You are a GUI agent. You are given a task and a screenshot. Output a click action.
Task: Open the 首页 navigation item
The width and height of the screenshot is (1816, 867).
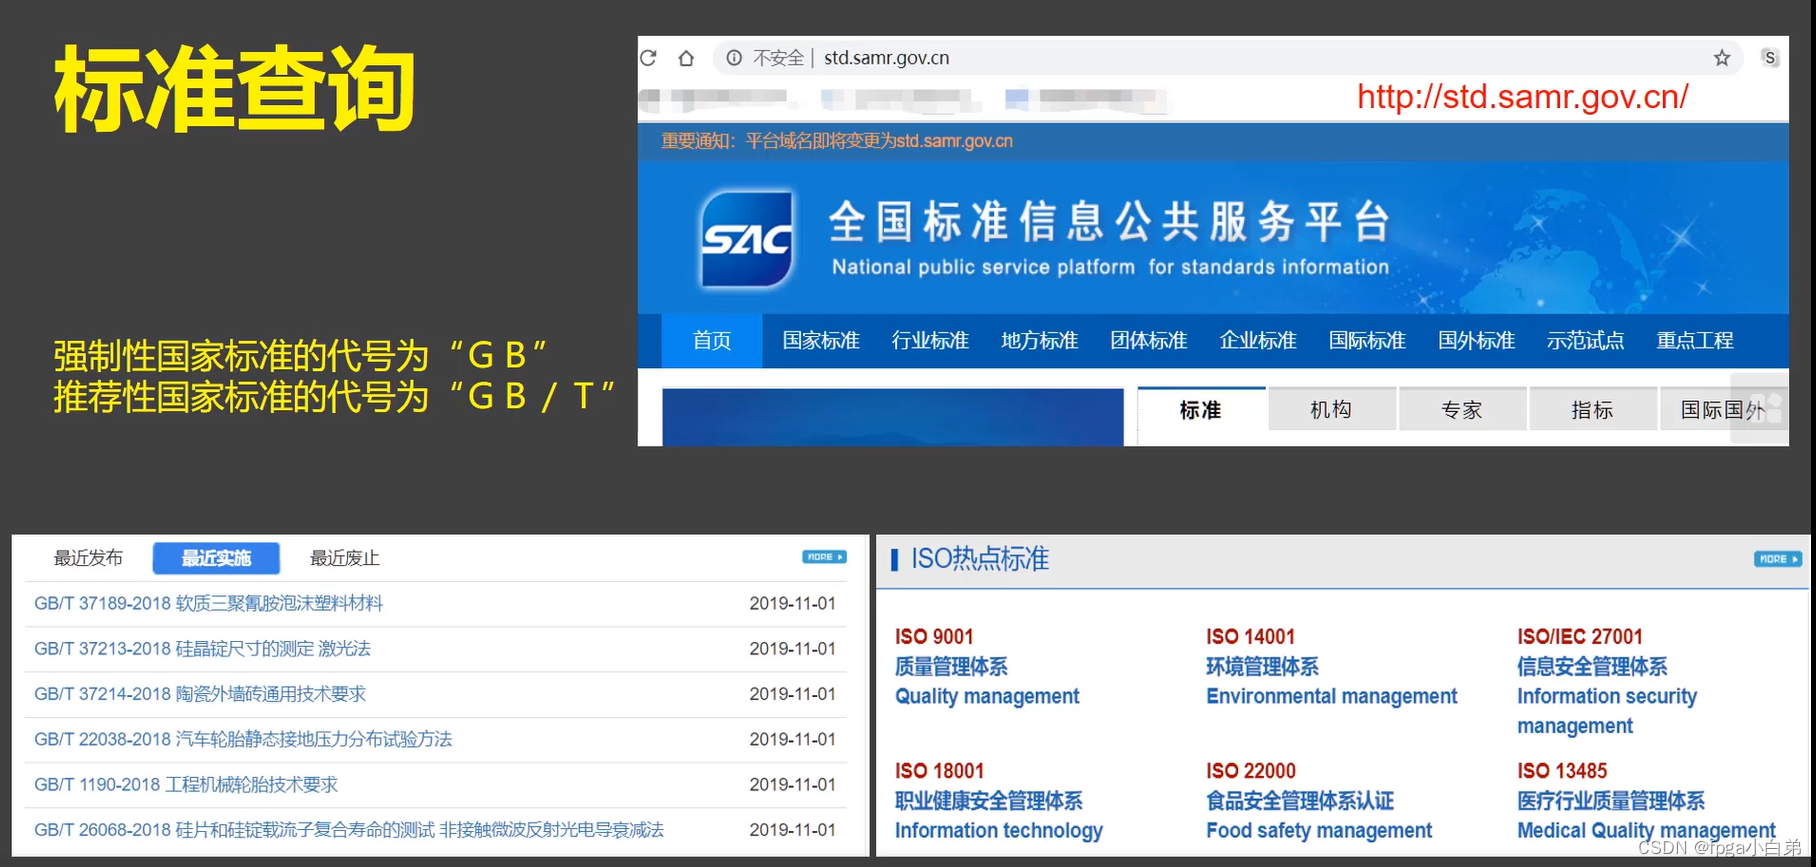[712, 341]
